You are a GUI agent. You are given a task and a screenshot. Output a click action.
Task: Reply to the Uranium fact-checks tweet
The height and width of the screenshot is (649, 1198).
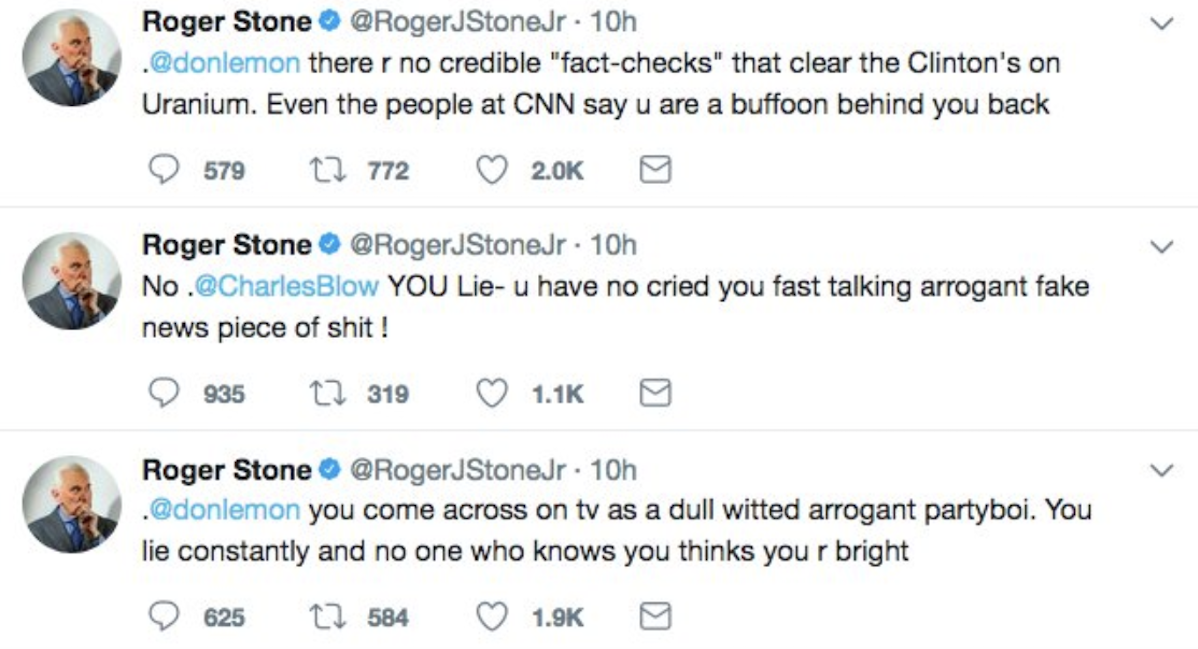click(x=164, y=171)
